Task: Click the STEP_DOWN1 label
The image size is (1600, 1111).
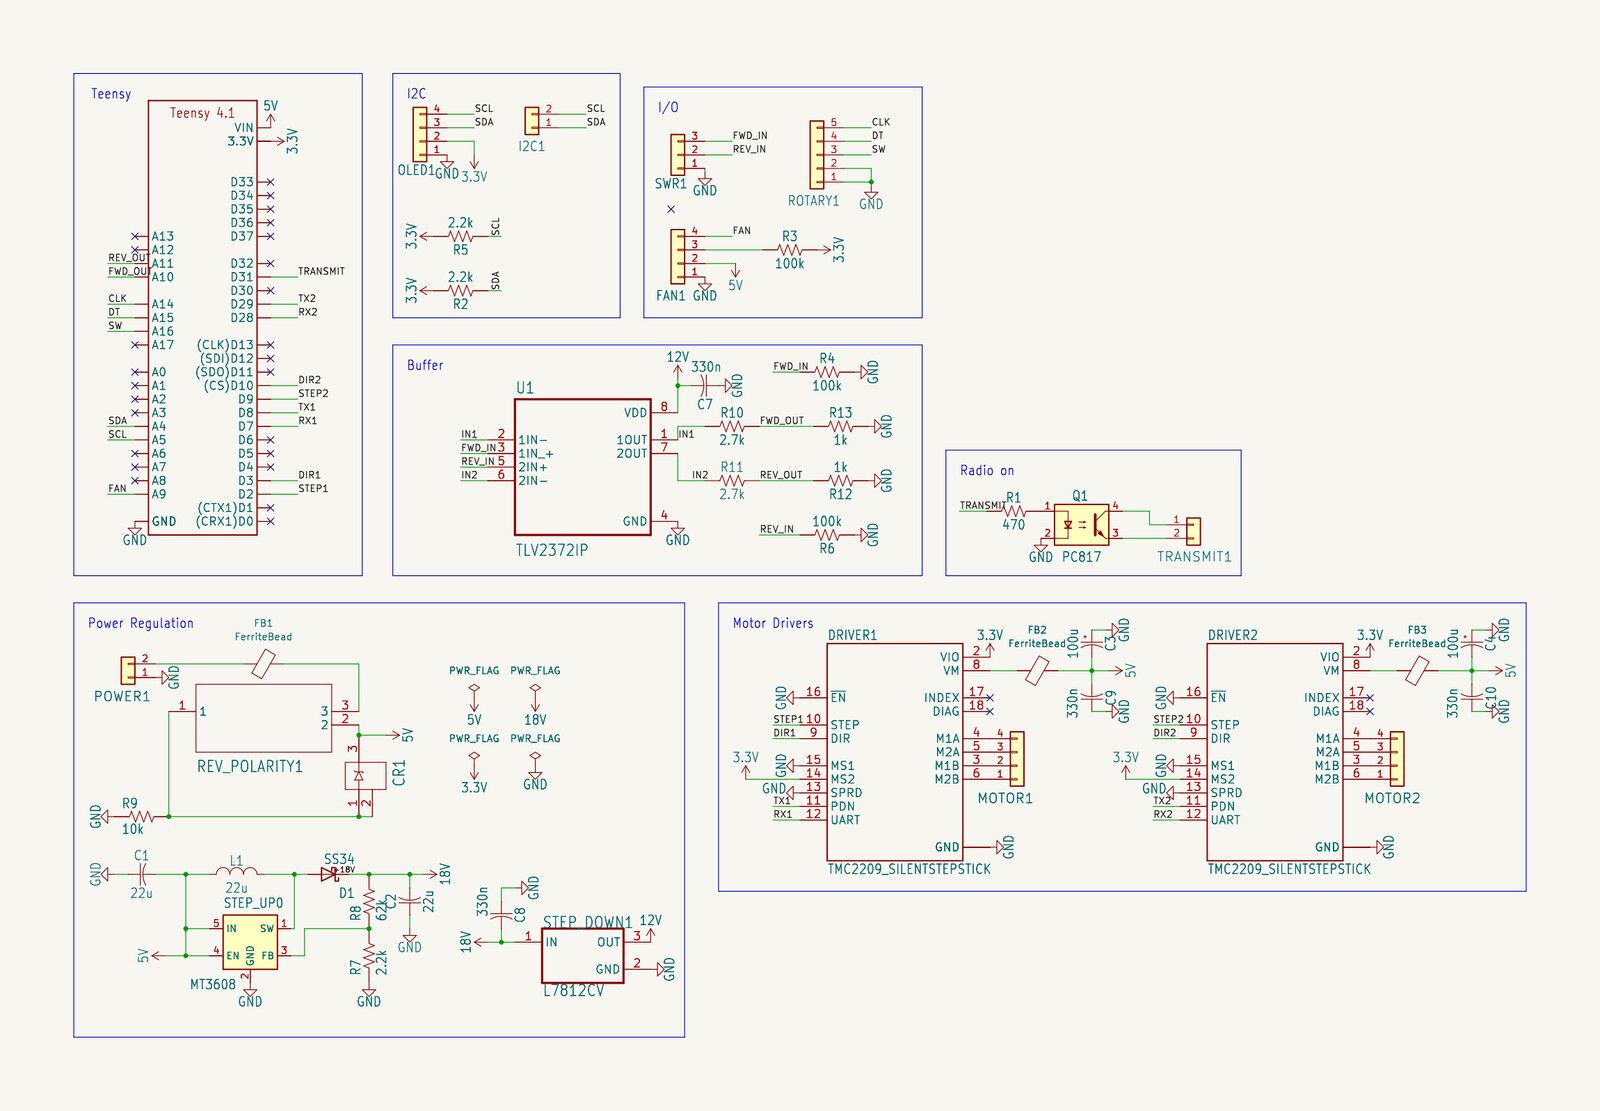Action: (x=588, y=921)
